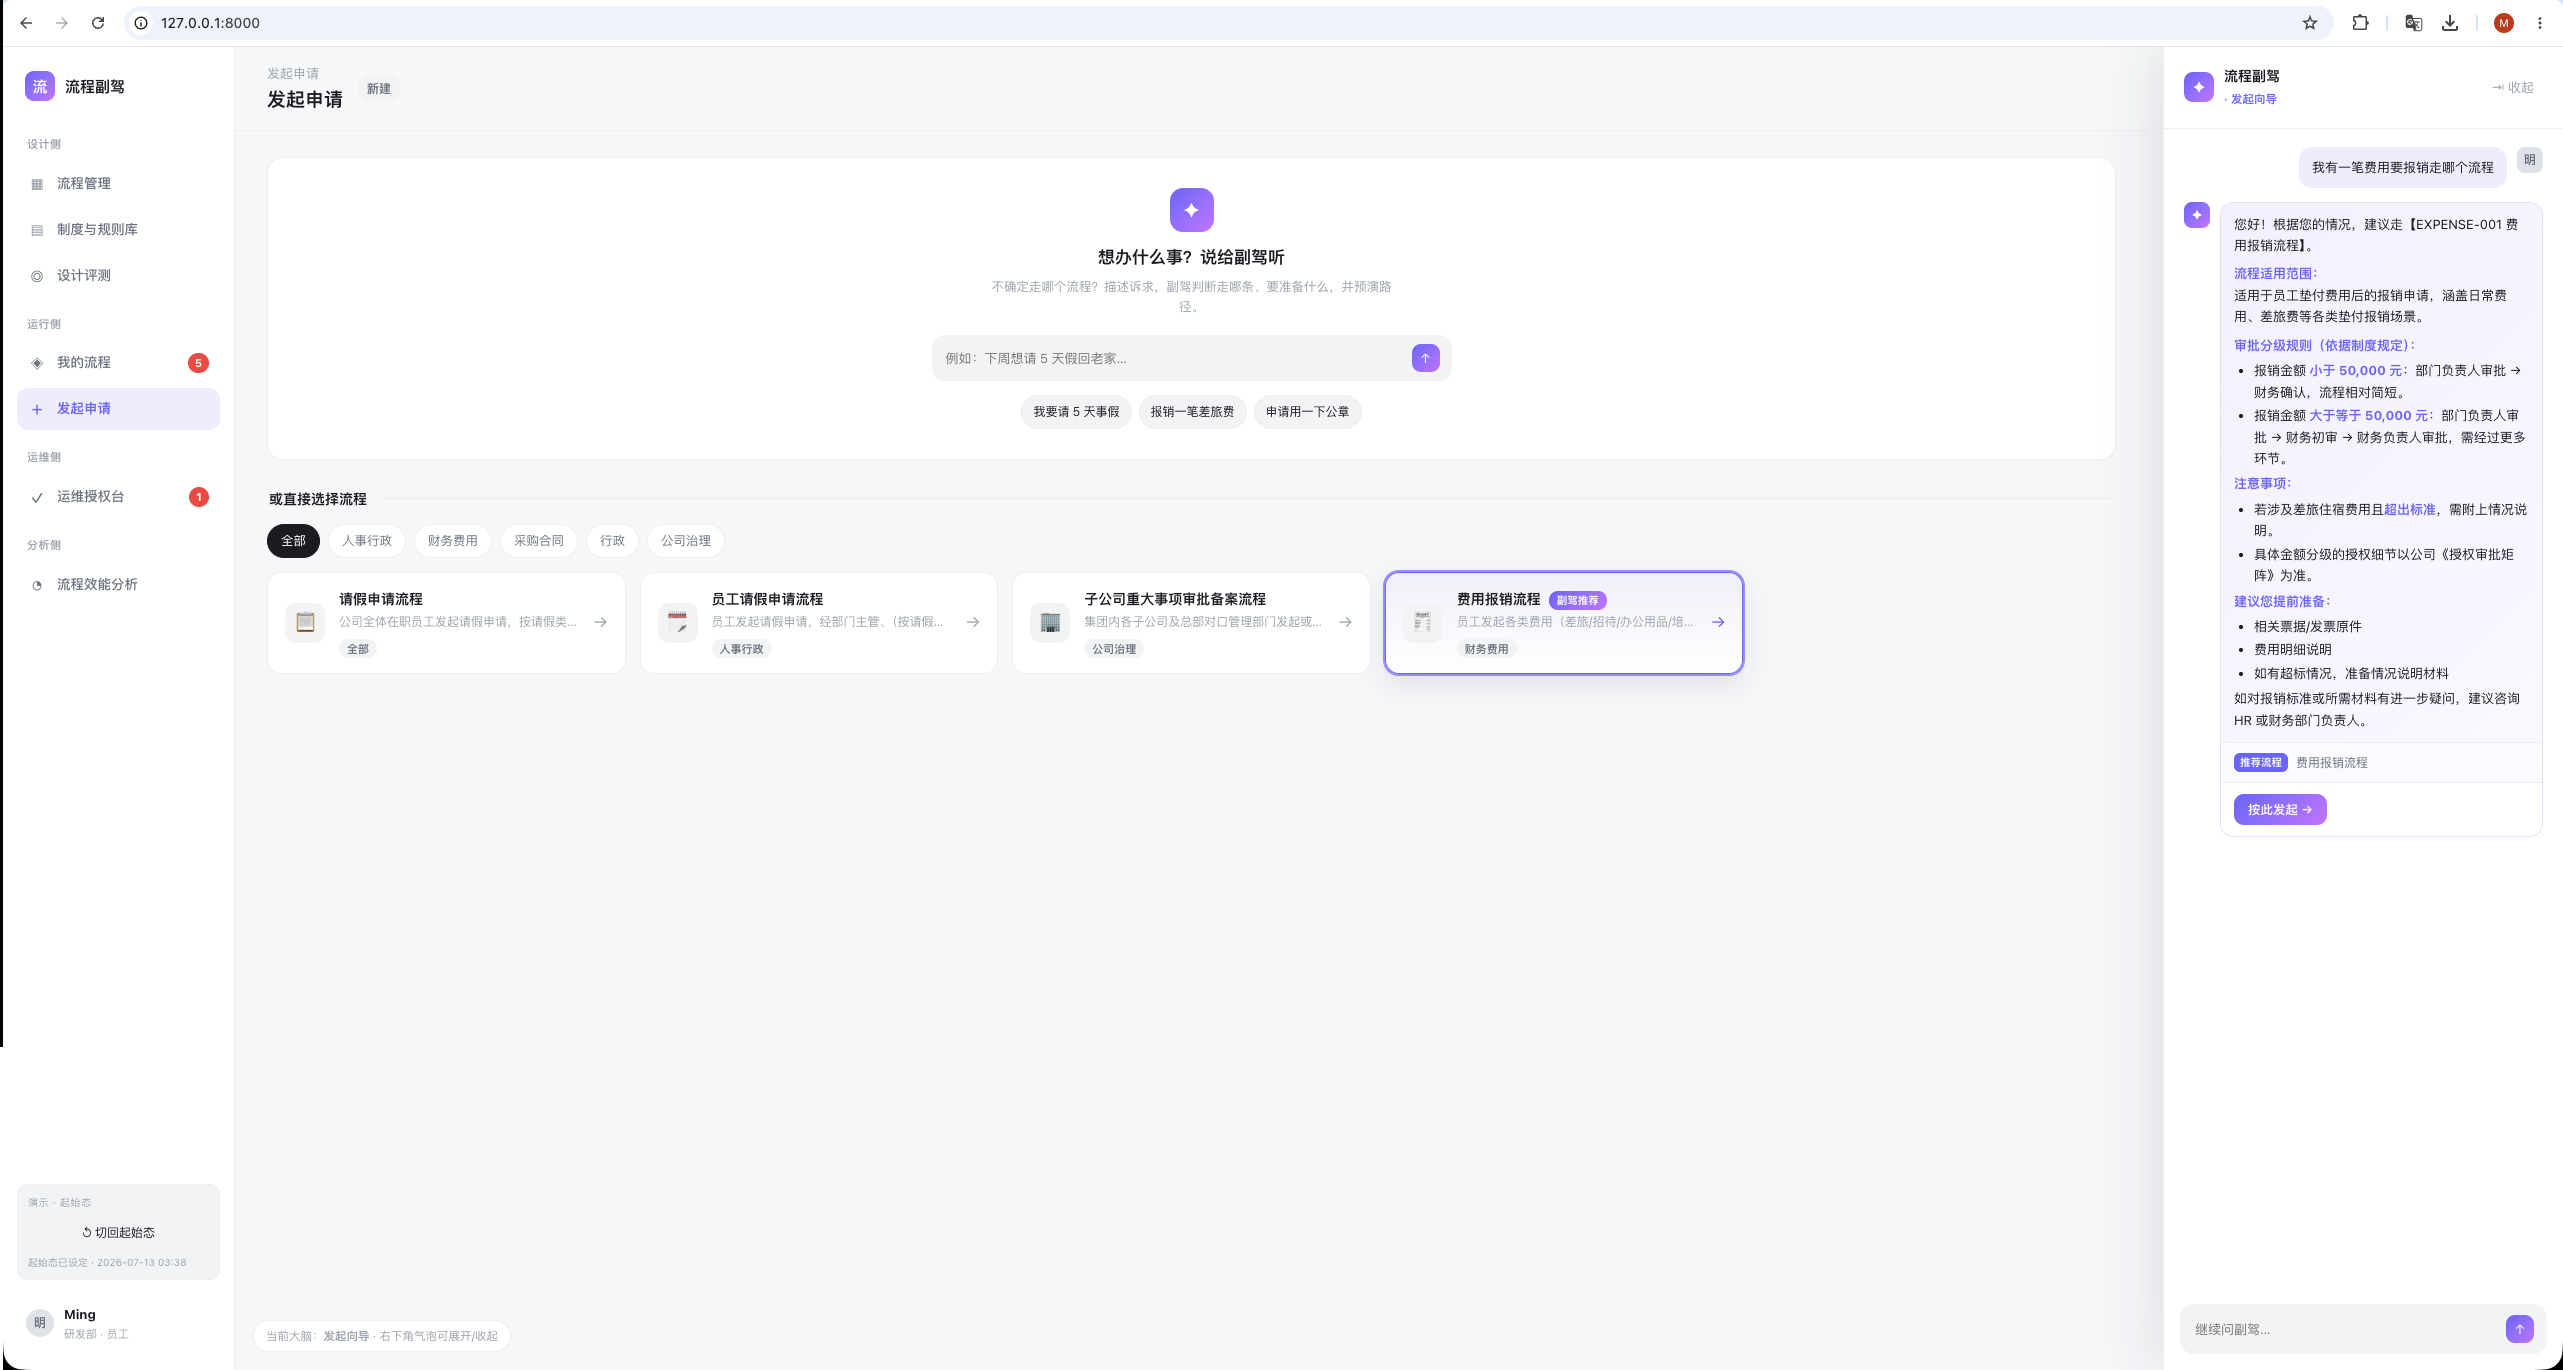Bookmark this page with the star icon

coord(2310,23)
